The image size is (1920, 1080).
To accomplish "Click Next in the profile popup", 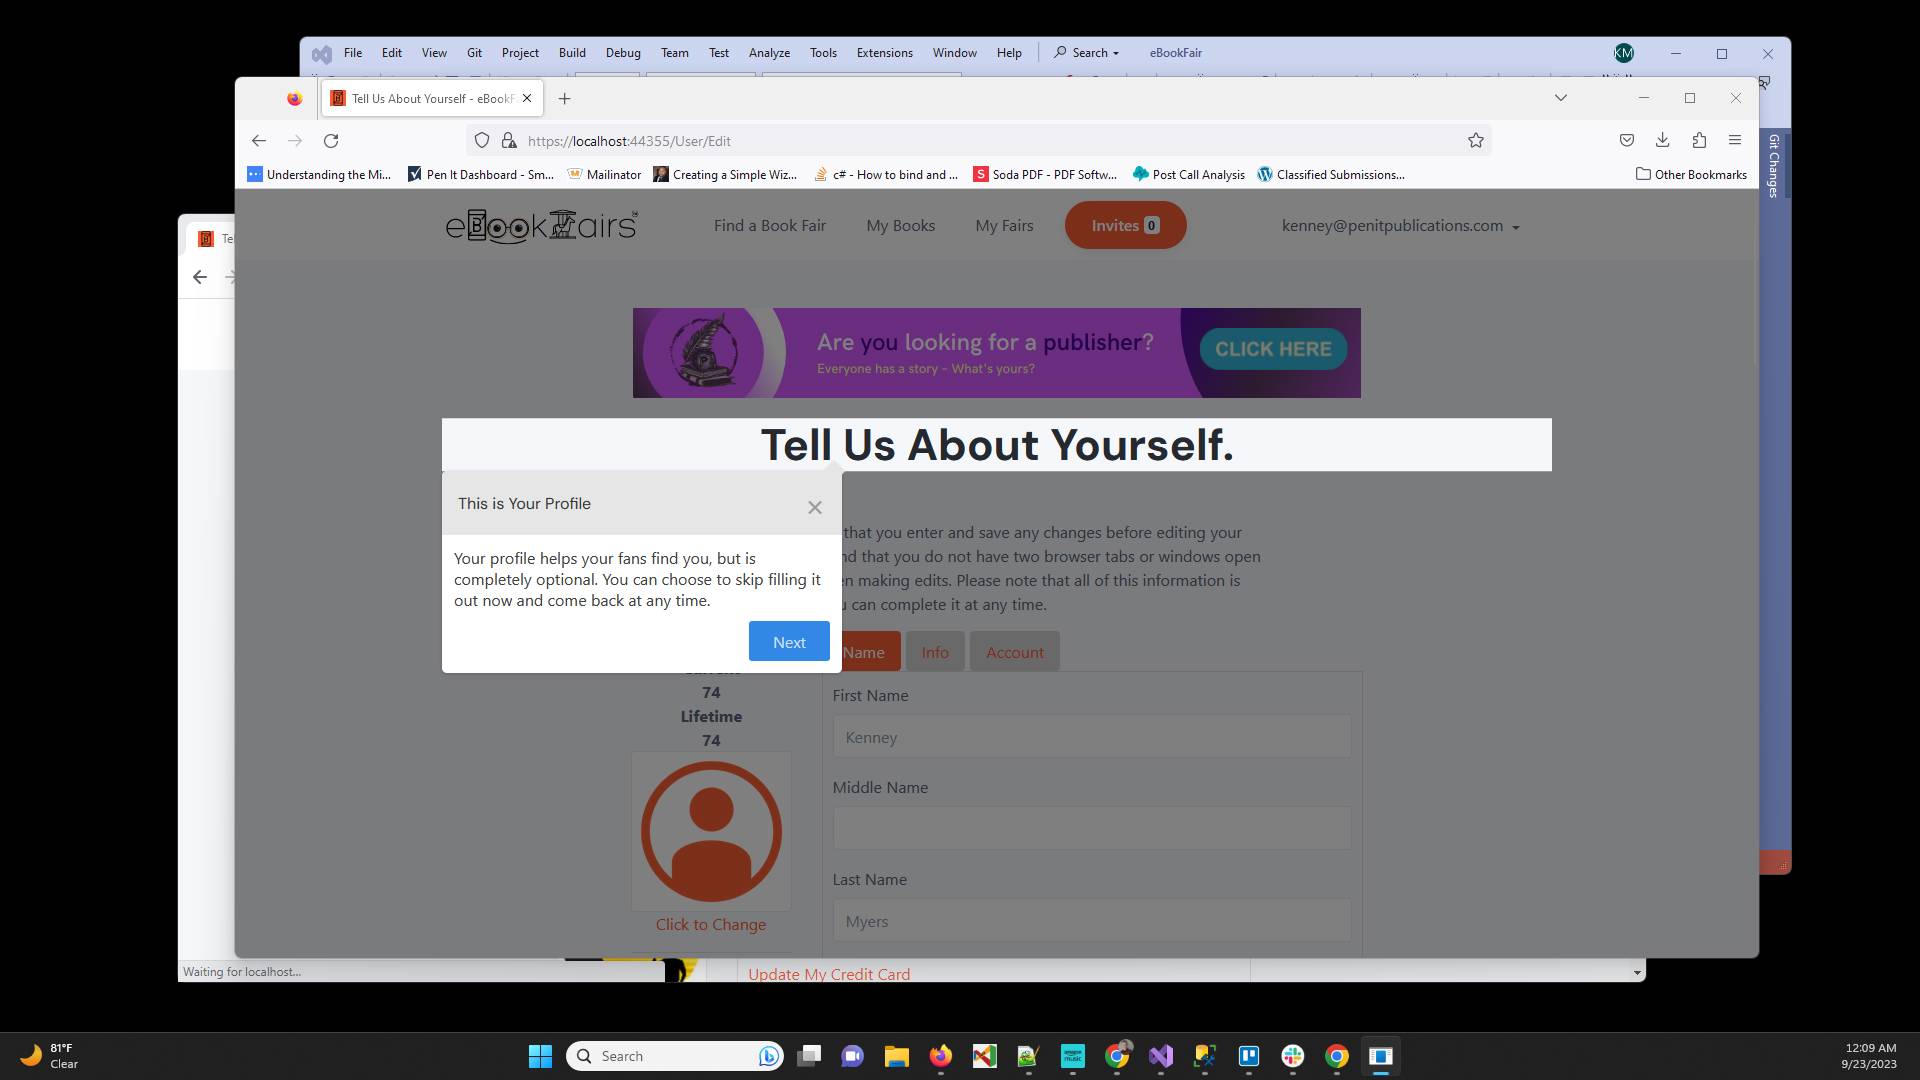I will pyautogui.click(x=789, y=641).
